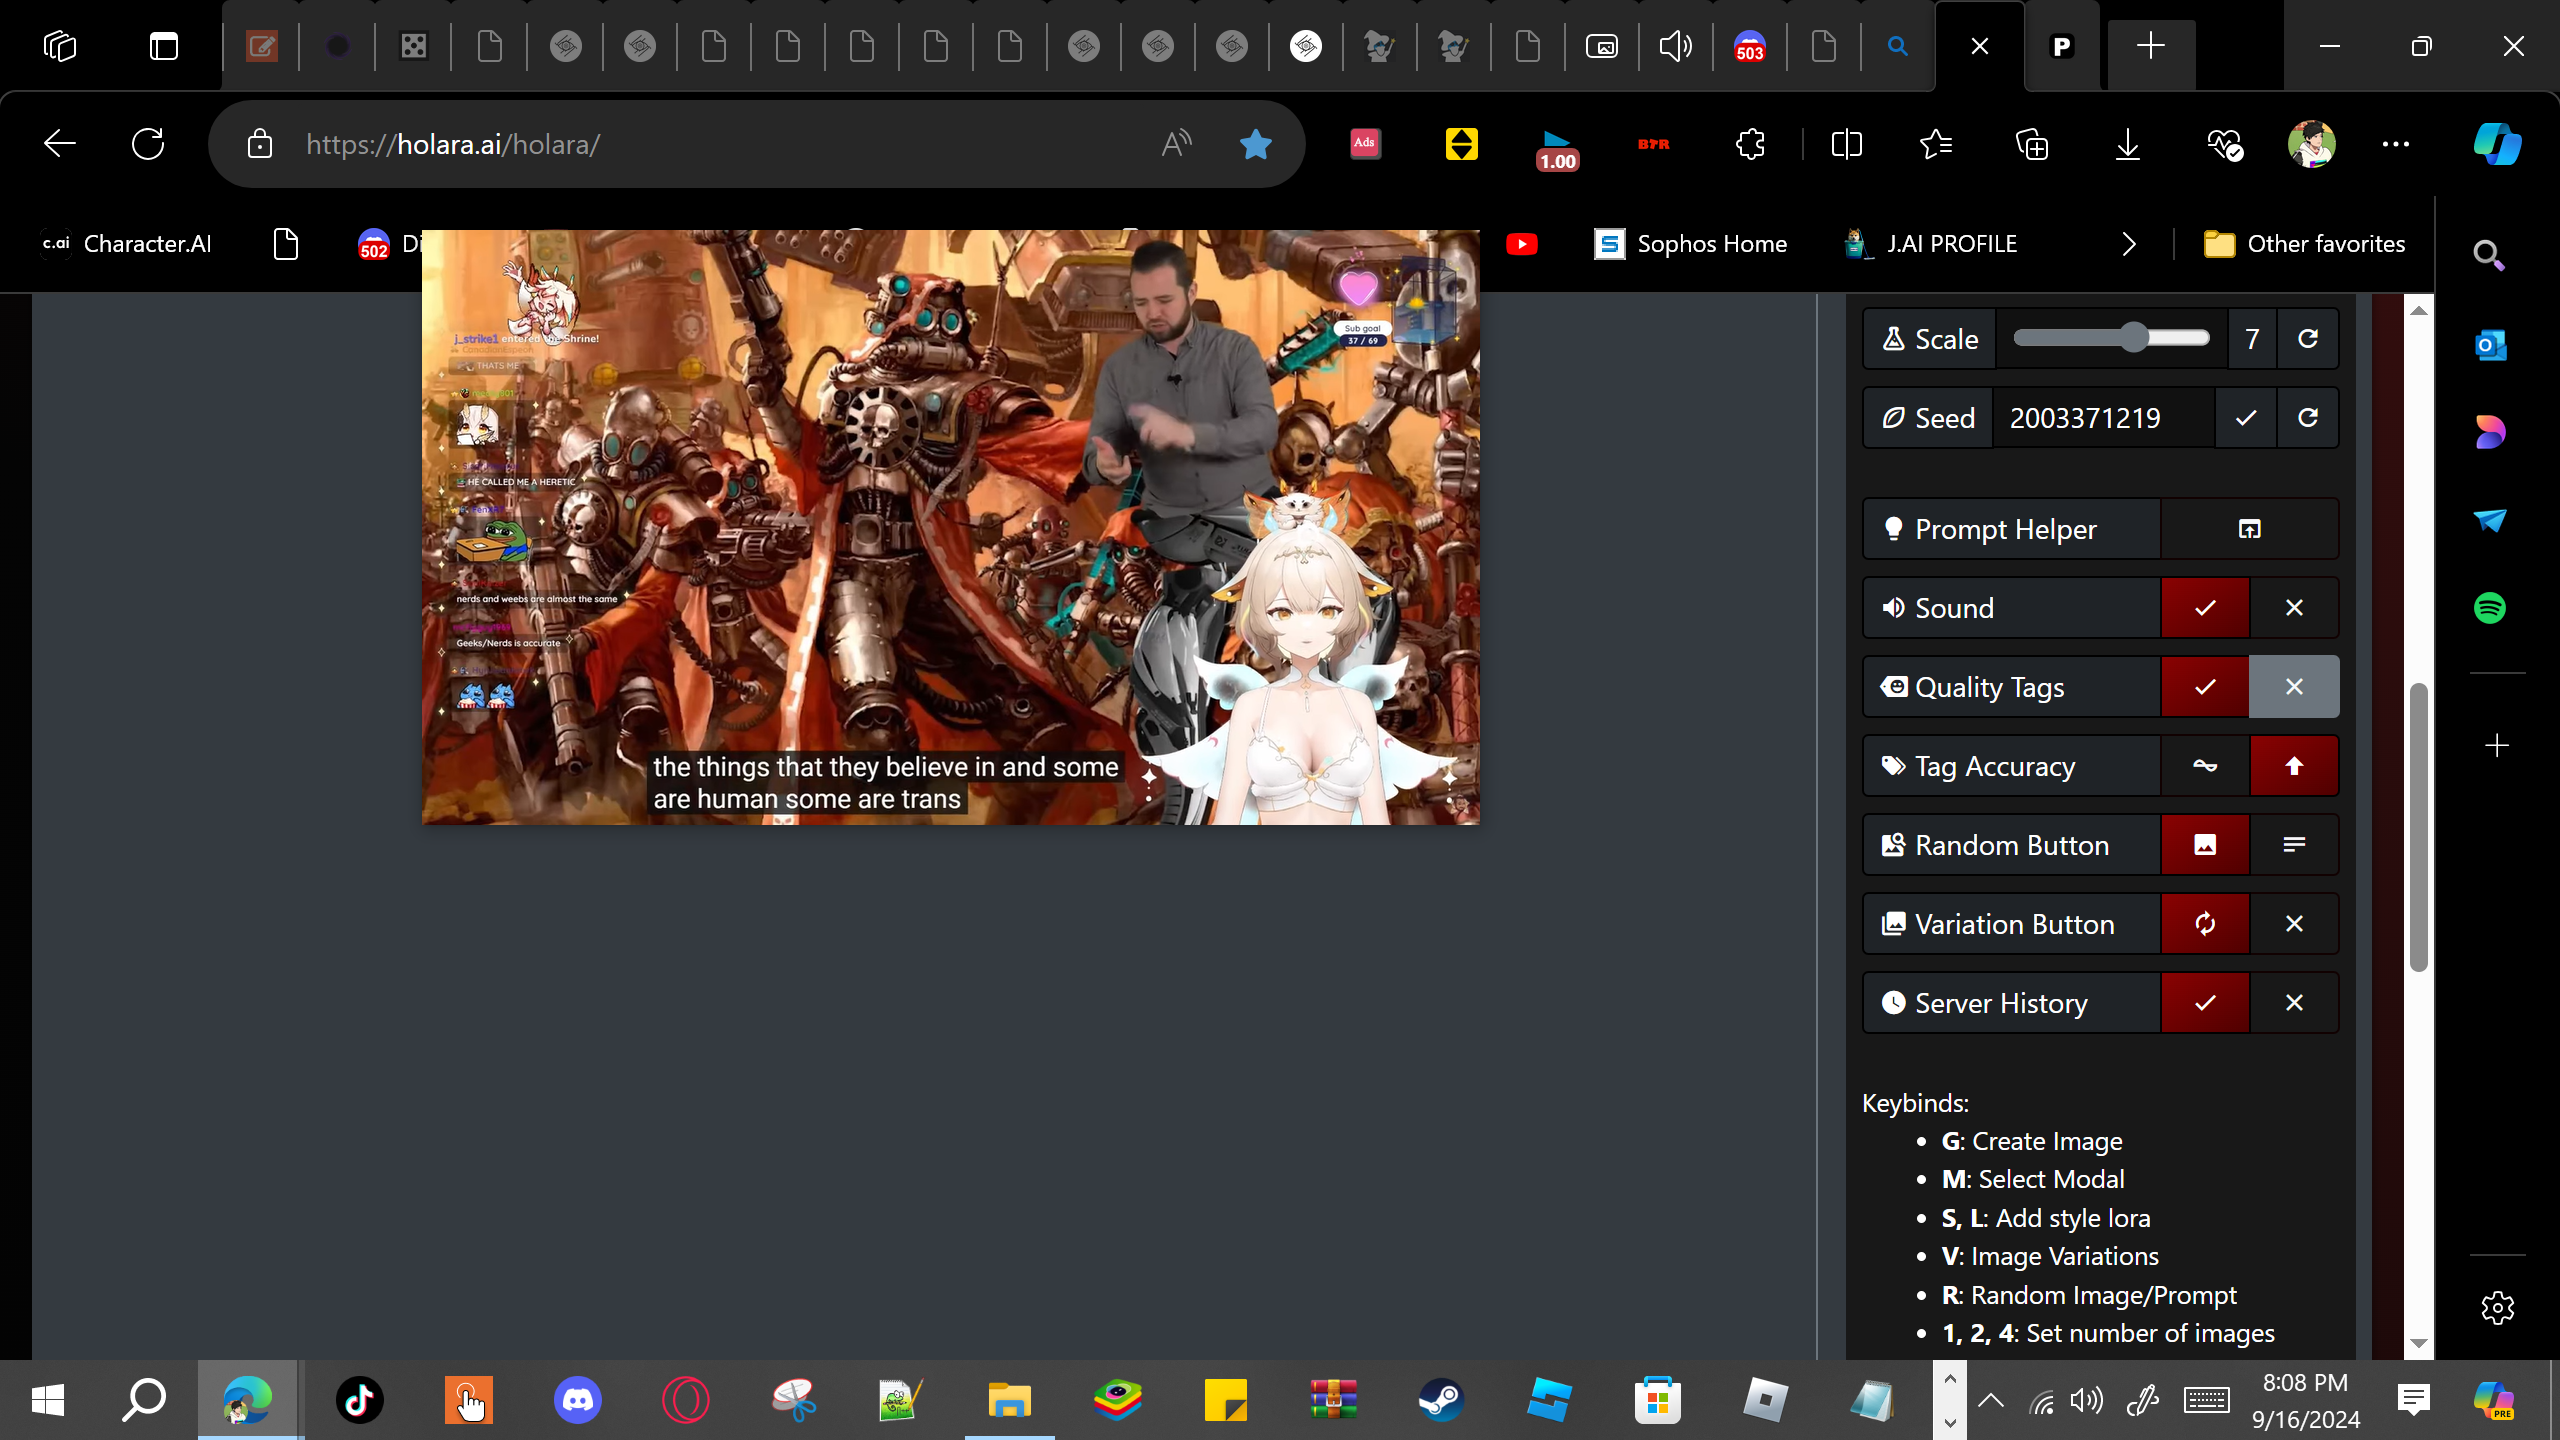Screen dimensions: 2560x1440
Task: Open the BTR extension icon
Action: pyautogui.click(x=1654, y=144)
